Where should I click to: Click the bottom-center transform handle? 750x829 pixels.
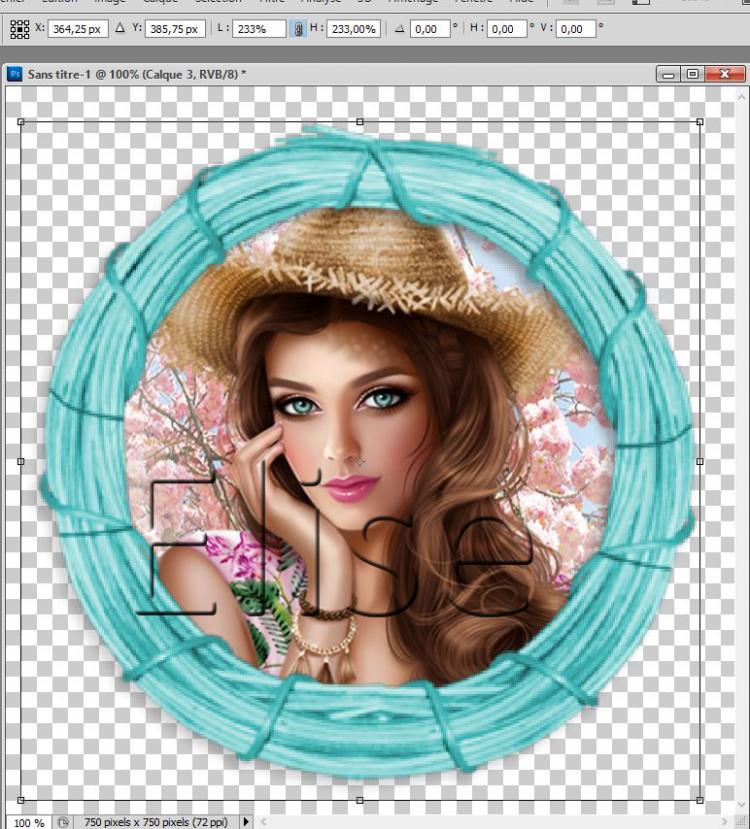click(360, 800)
